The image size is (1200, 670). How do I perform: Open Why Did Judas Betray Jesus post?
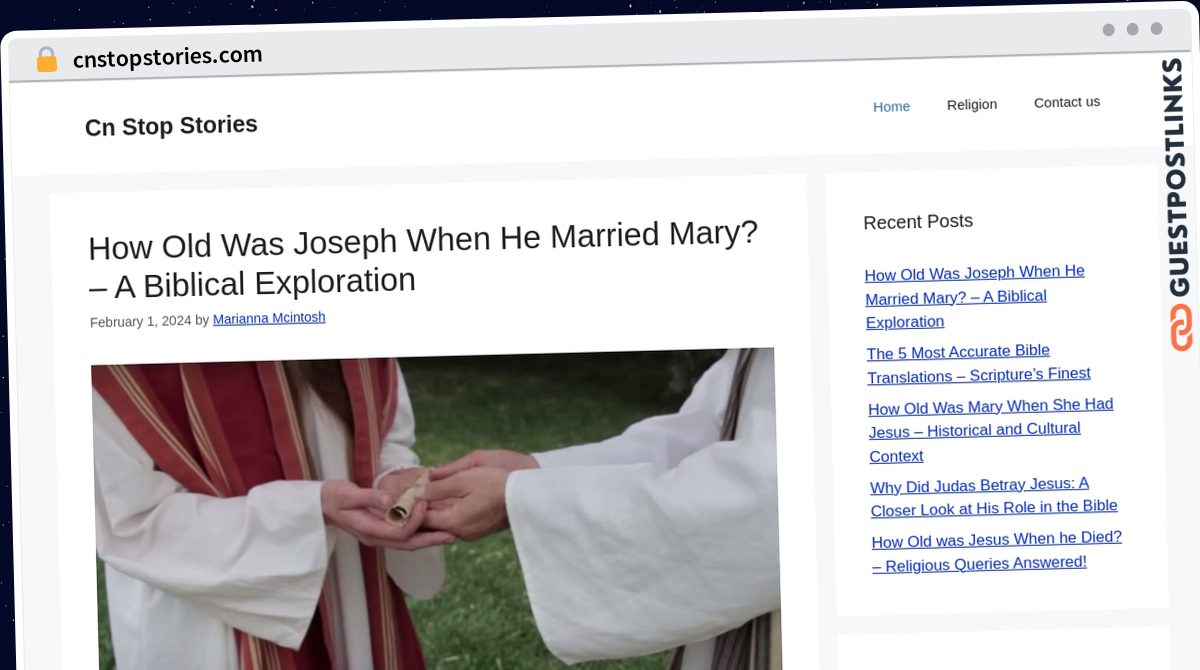(x=994, y=497)
